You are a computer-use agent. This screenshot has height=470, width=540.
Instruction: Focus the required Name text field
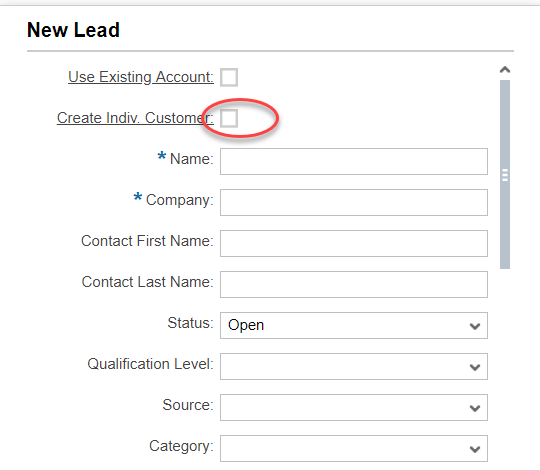coord(354,161)
